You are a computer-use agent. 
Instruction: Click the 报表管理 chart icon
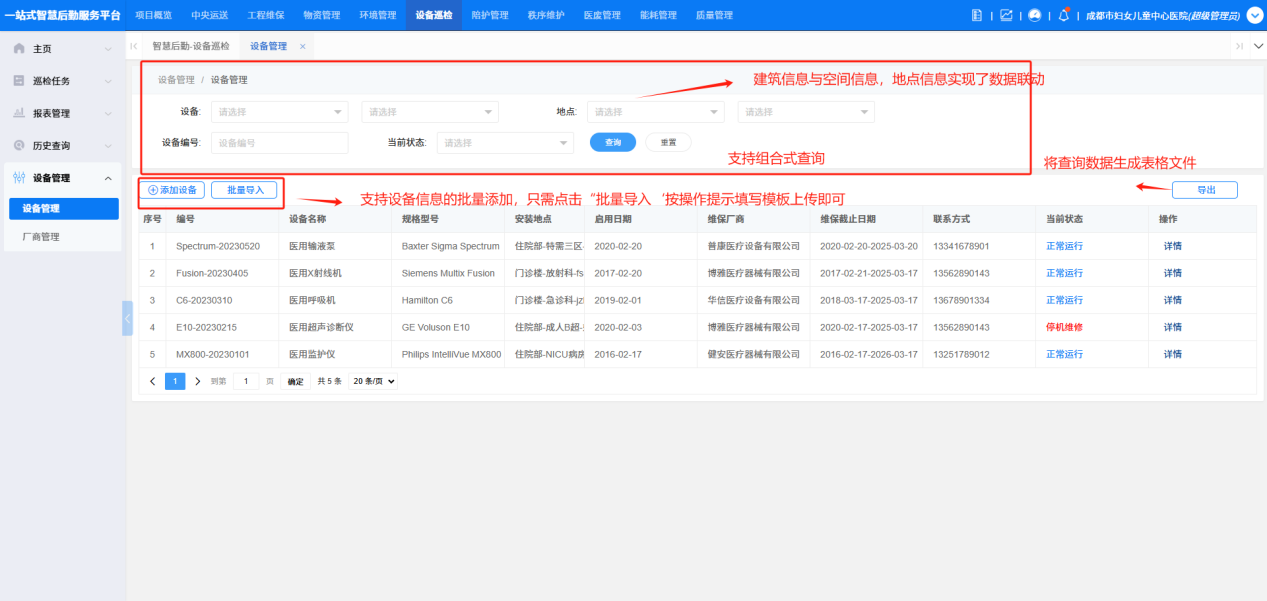[19, 113]
